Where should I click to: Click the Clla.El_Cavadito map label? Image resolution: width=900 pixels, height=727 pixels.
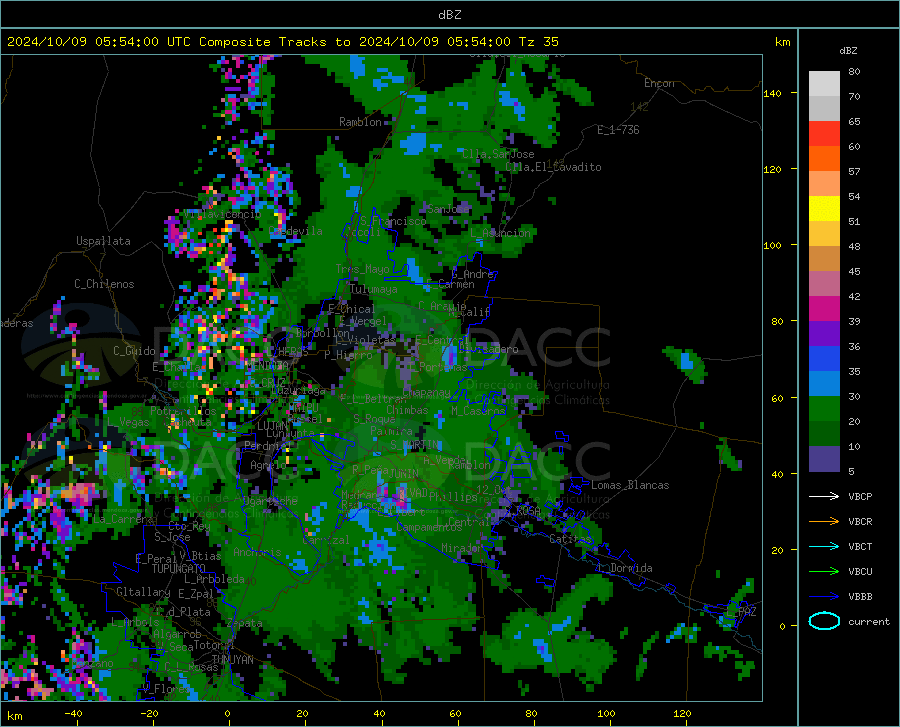tap(553, 167)
